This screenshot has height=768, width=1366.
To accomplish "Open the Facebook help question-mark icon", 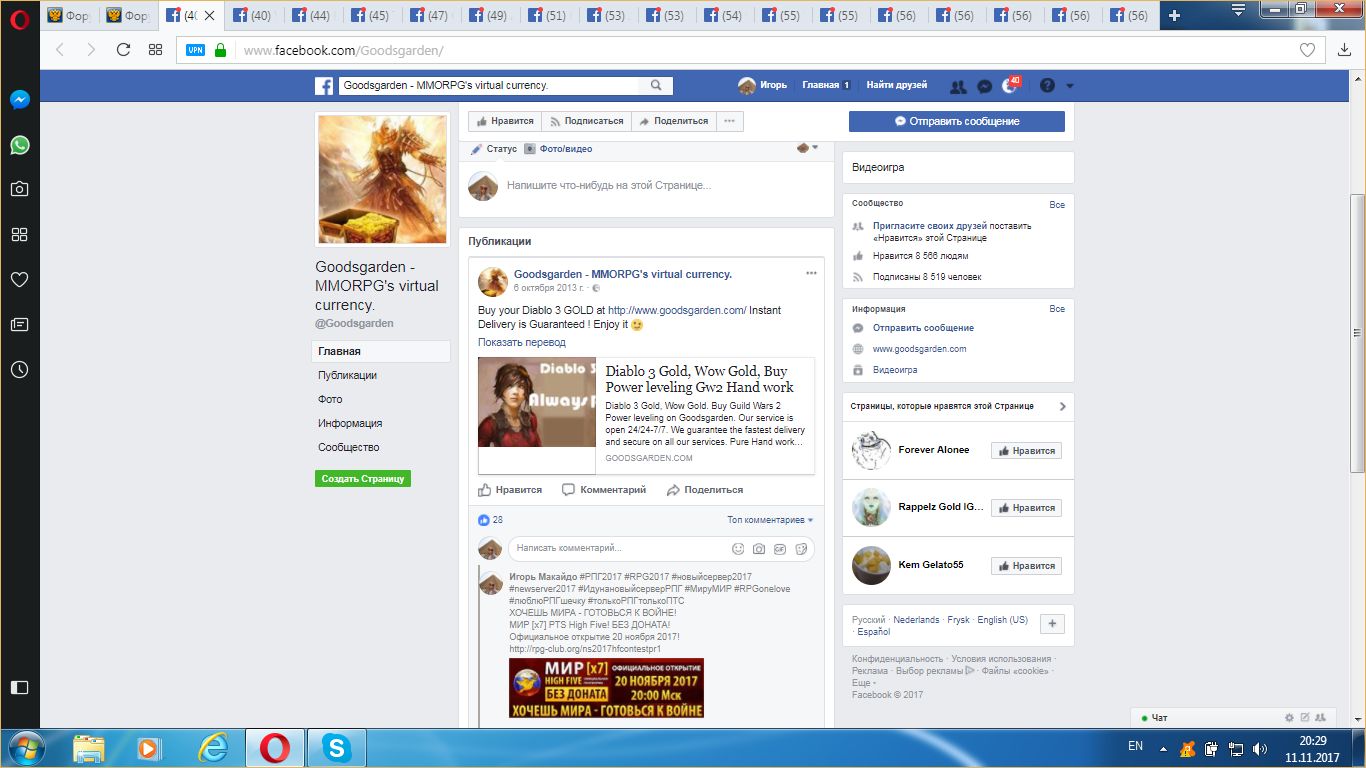I will click(x=1047, y=86).
